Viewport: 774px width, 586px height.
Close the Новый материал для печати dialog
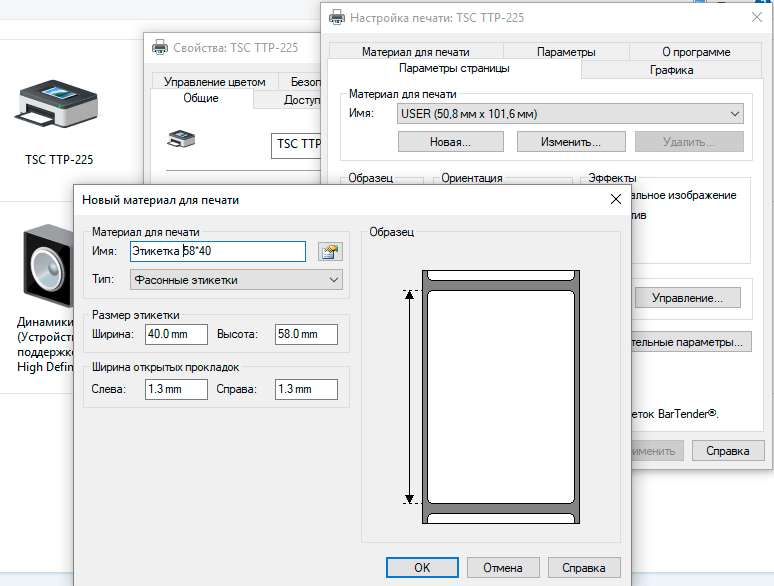tap(616, 200)
